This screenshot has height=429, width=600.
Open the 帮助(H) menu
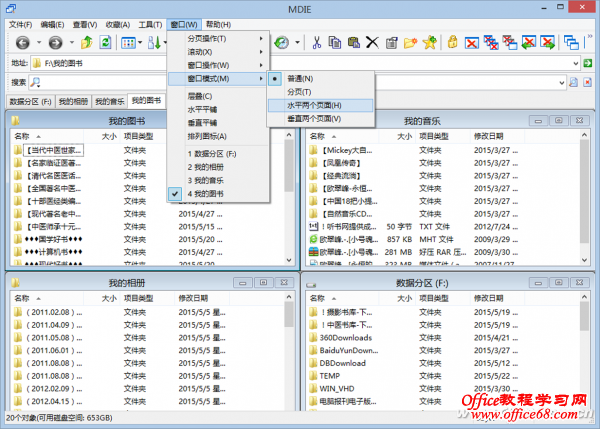(218, 24)
